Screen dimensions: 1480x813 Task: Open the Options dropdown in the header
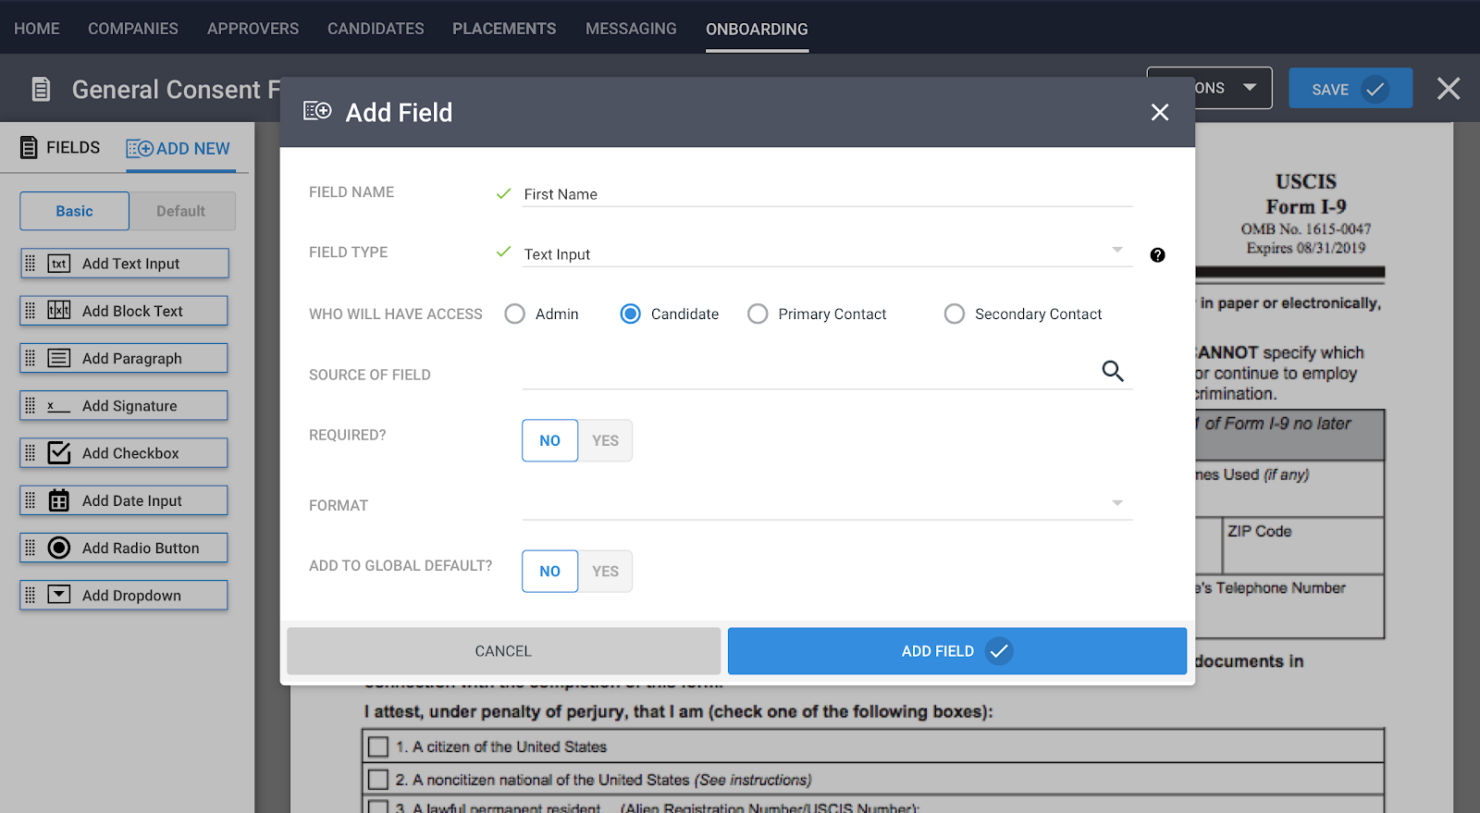pos(1249,88)
